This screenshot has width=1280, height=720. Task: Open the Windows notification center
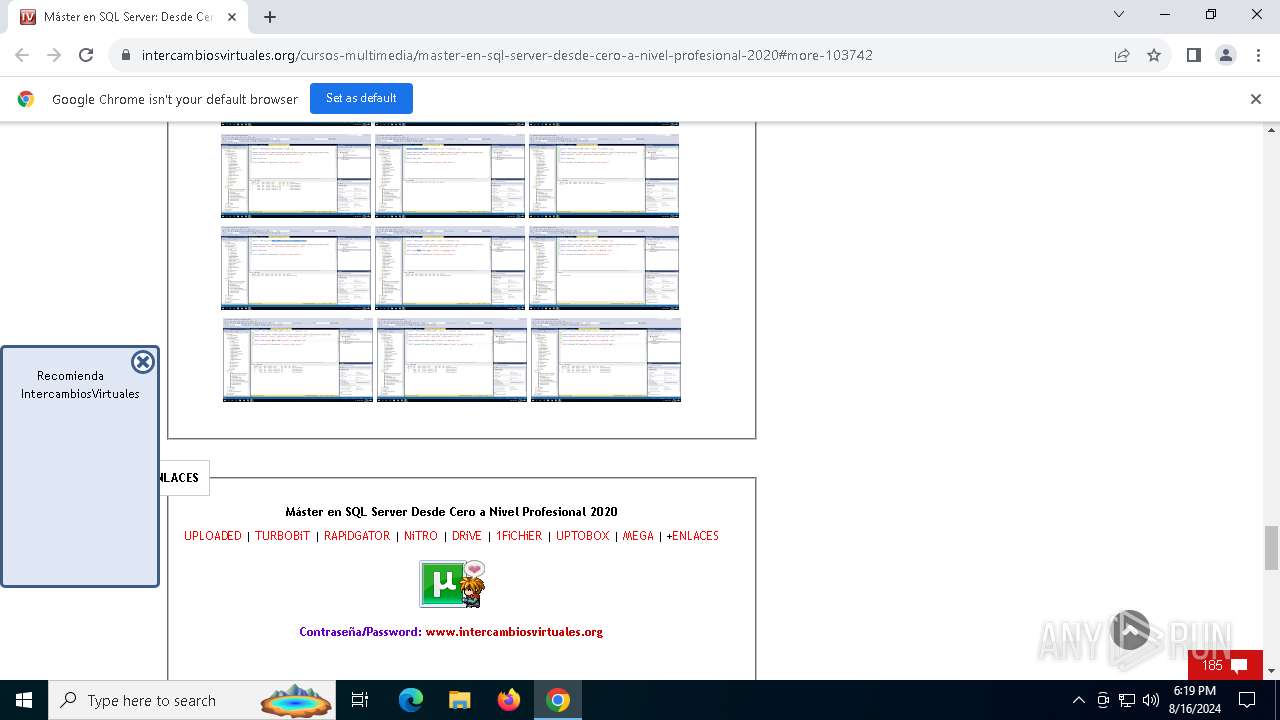1247,700
